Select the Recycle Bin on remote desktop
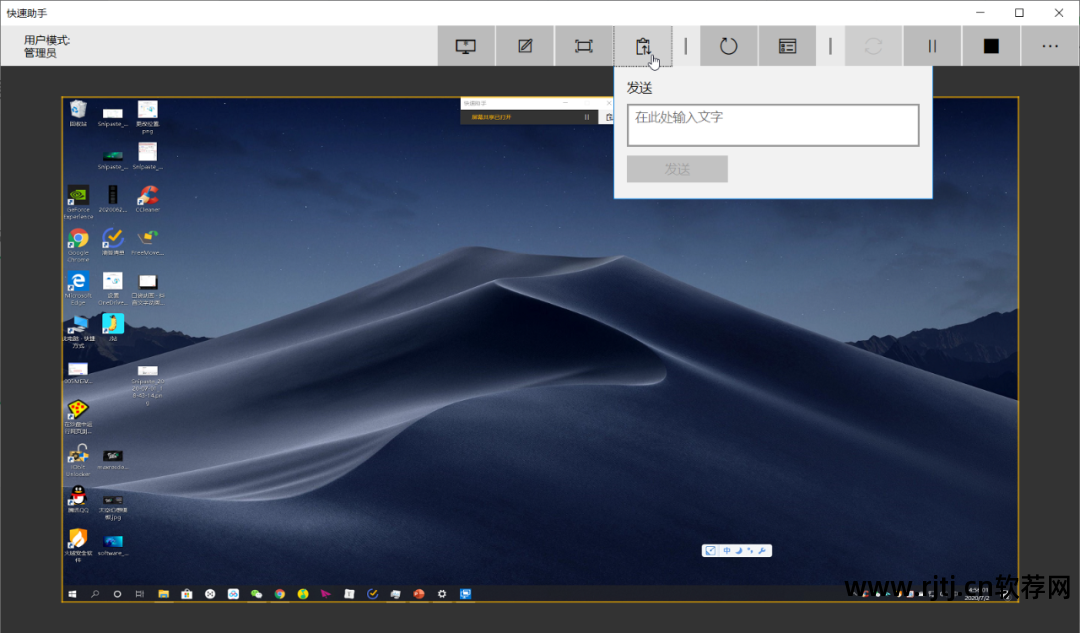Viewport: 1080px width, 633px height. pos(78,114)
